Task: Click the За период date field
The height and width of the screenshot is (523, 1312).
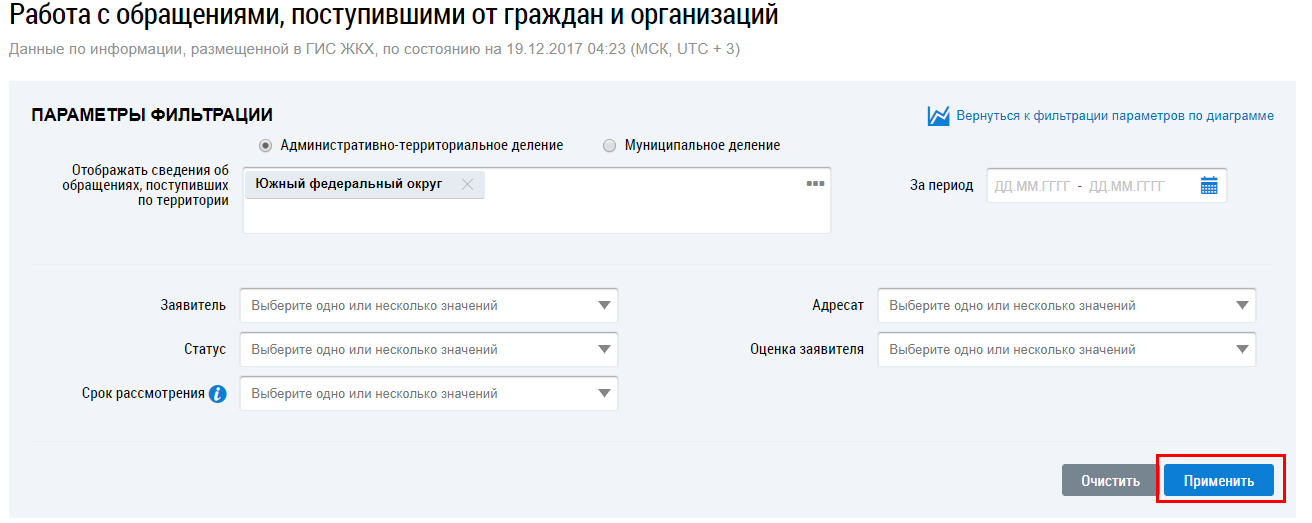Action: [1090, 186]
